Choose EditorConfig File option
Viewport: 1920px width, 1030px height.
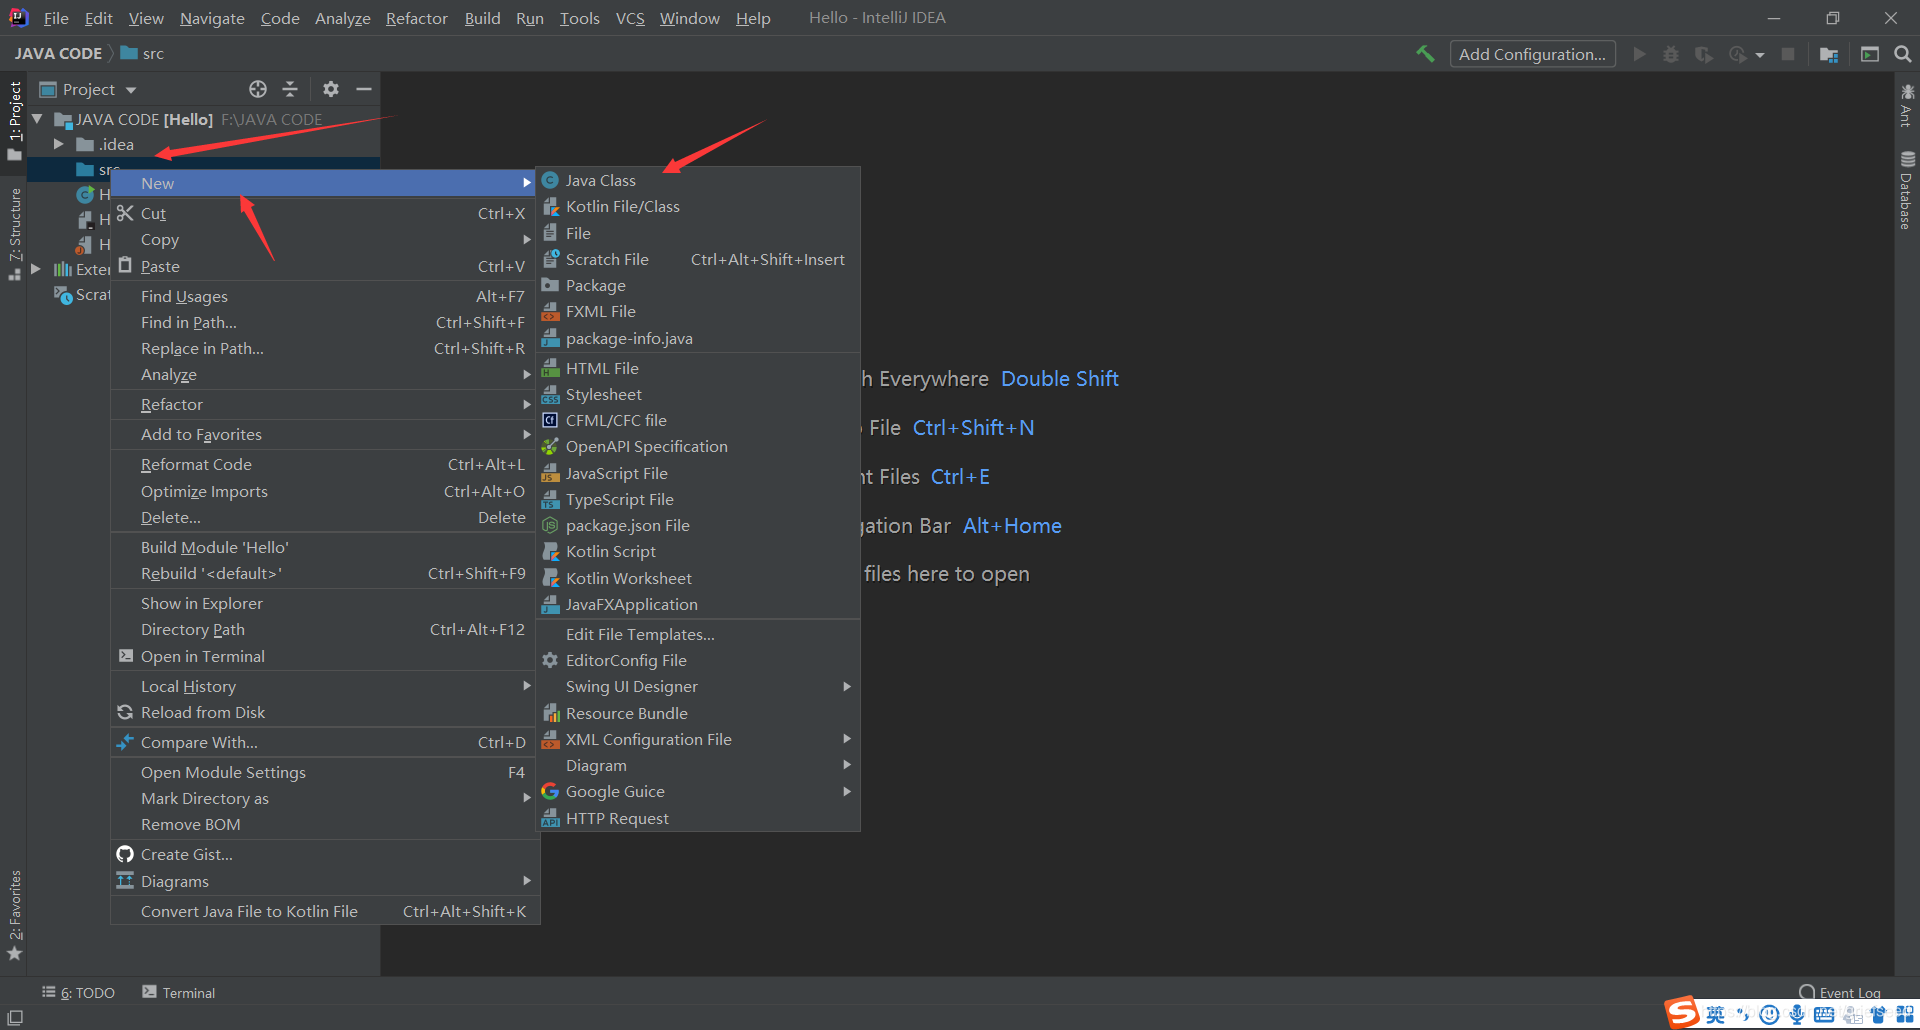coord(698,660)
